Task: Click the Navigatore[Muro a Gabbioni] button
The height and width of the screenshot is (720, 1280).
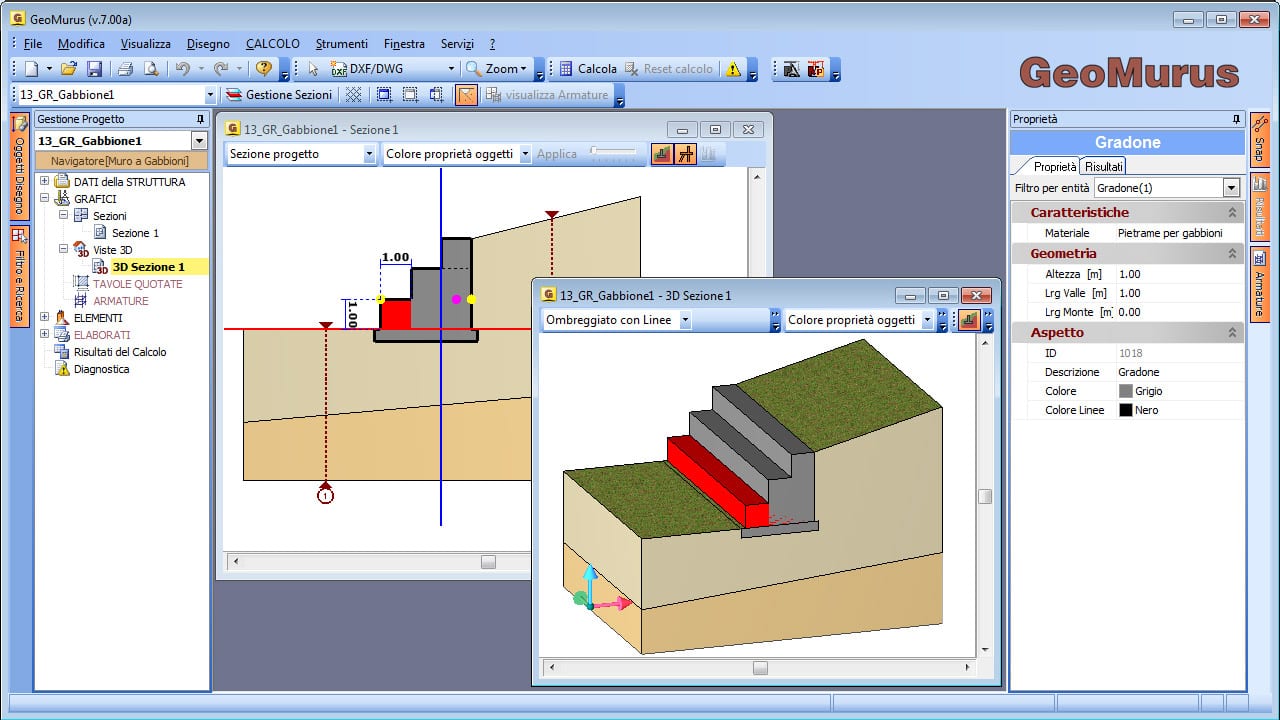Action: point(120,160)
